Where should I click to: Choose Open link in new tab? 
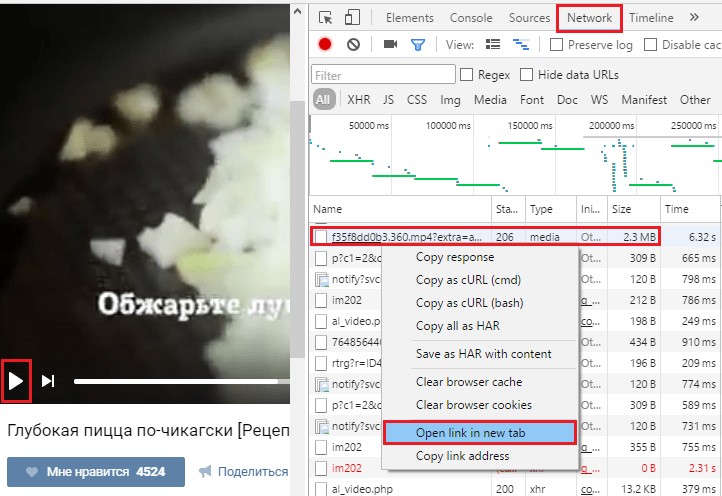[479, 432]
